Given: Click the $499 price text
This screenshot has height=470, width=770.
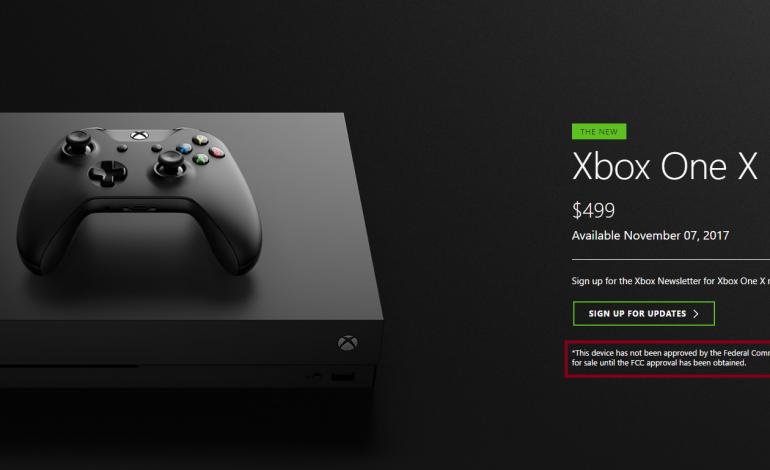Looking at the screenshot, I should tap(593, 211).
